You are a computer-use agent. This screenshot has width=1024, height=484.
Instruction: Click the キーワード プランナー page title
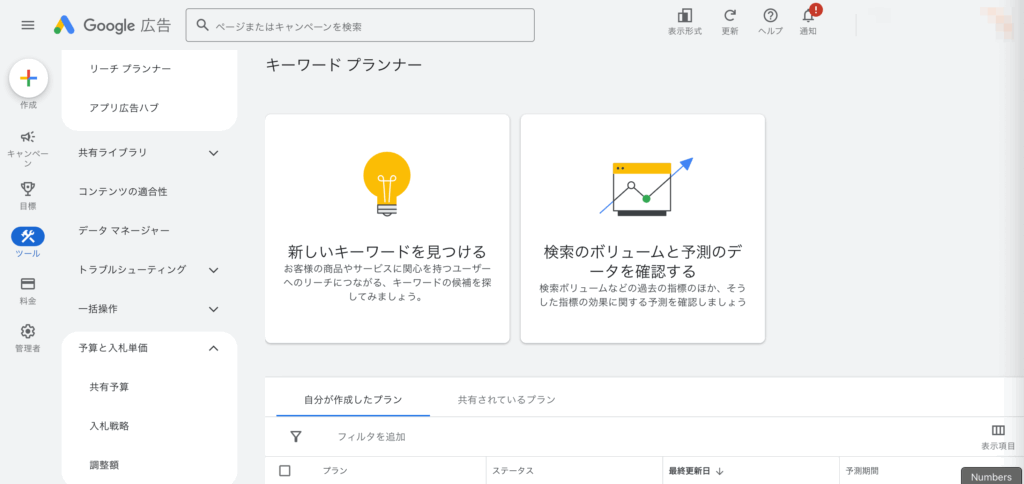344,65
